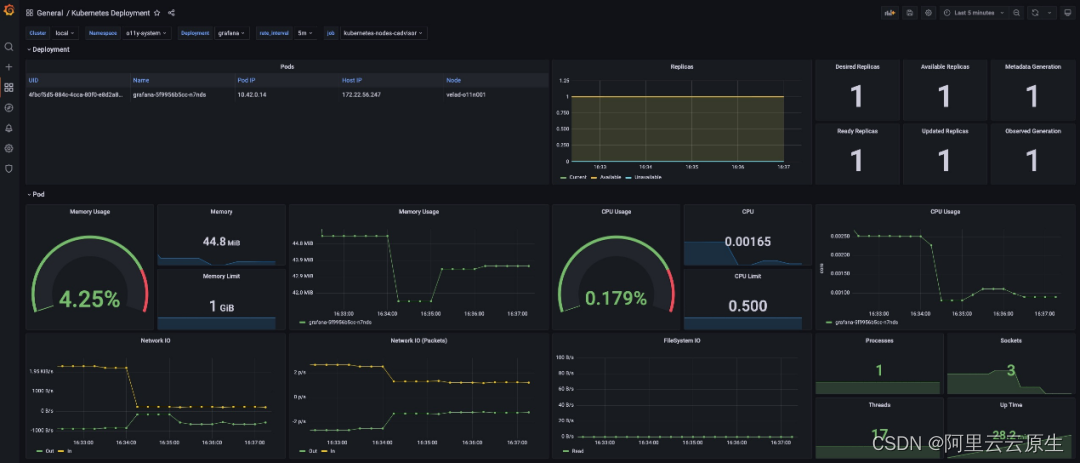This screenshot has height=463, width=1080.
Task: Open the Pods panel title menu
Action: click(x=287, y=67)
